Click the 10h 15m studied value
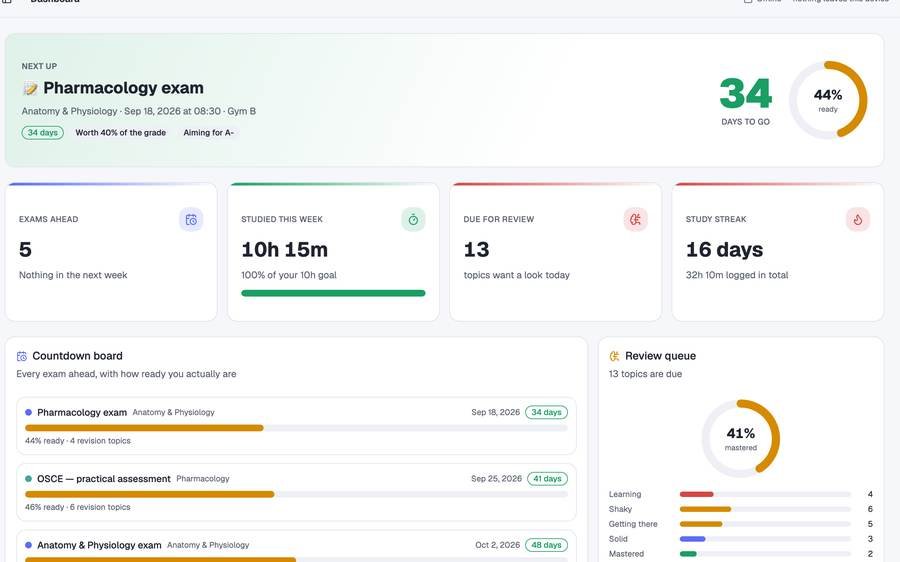 tap(285, 250)
